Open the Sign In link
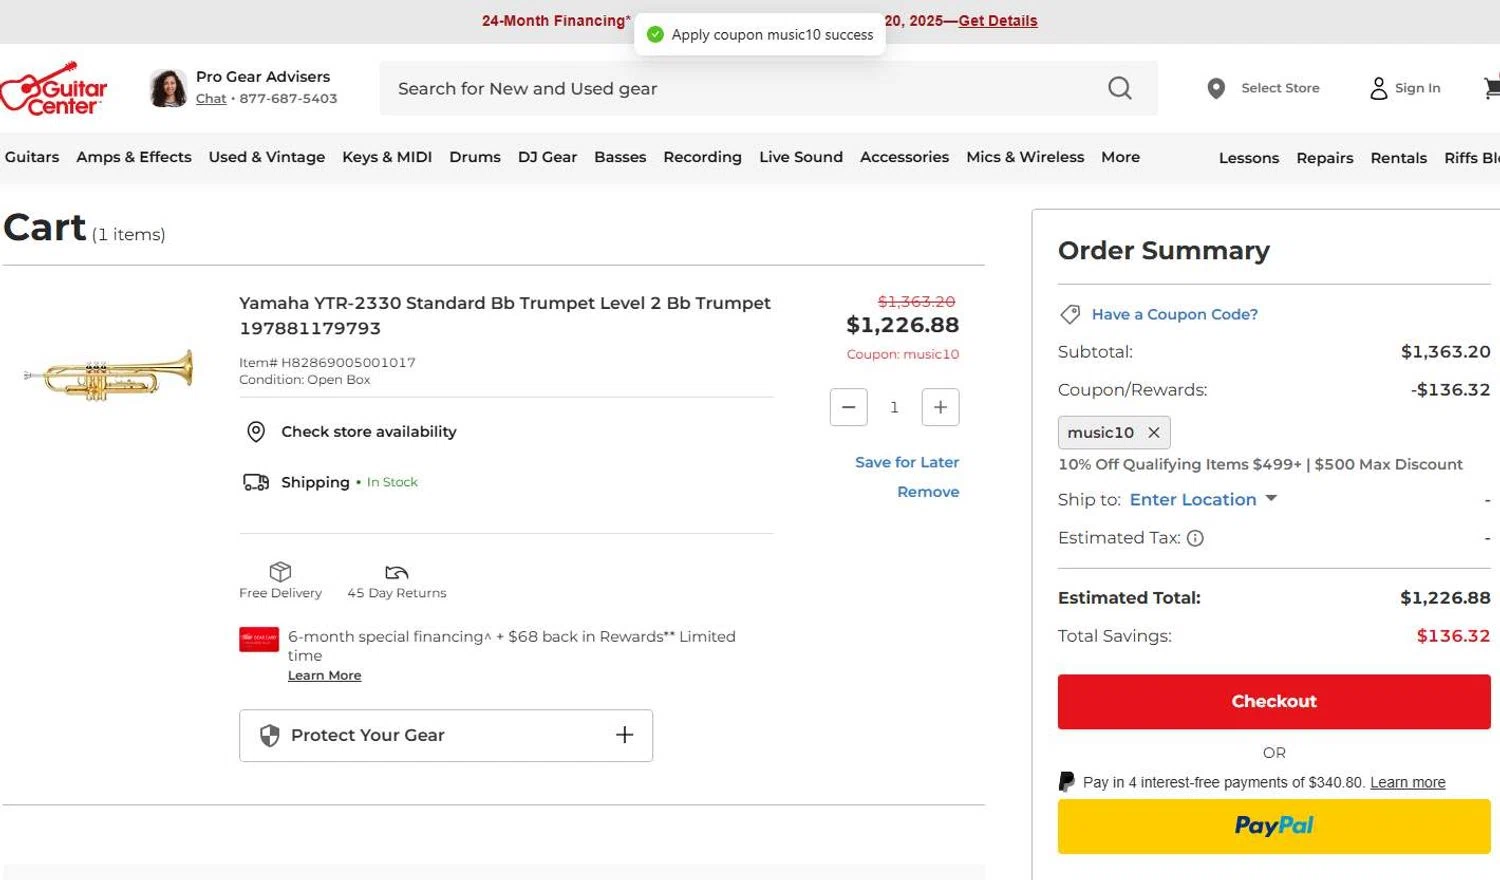 click(x=1418, y=88)
